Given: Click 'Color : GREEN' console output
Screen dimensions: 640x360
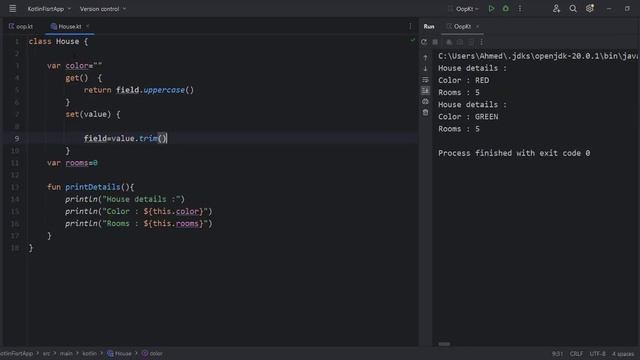Looking at the screenshot, I should 468,117.
